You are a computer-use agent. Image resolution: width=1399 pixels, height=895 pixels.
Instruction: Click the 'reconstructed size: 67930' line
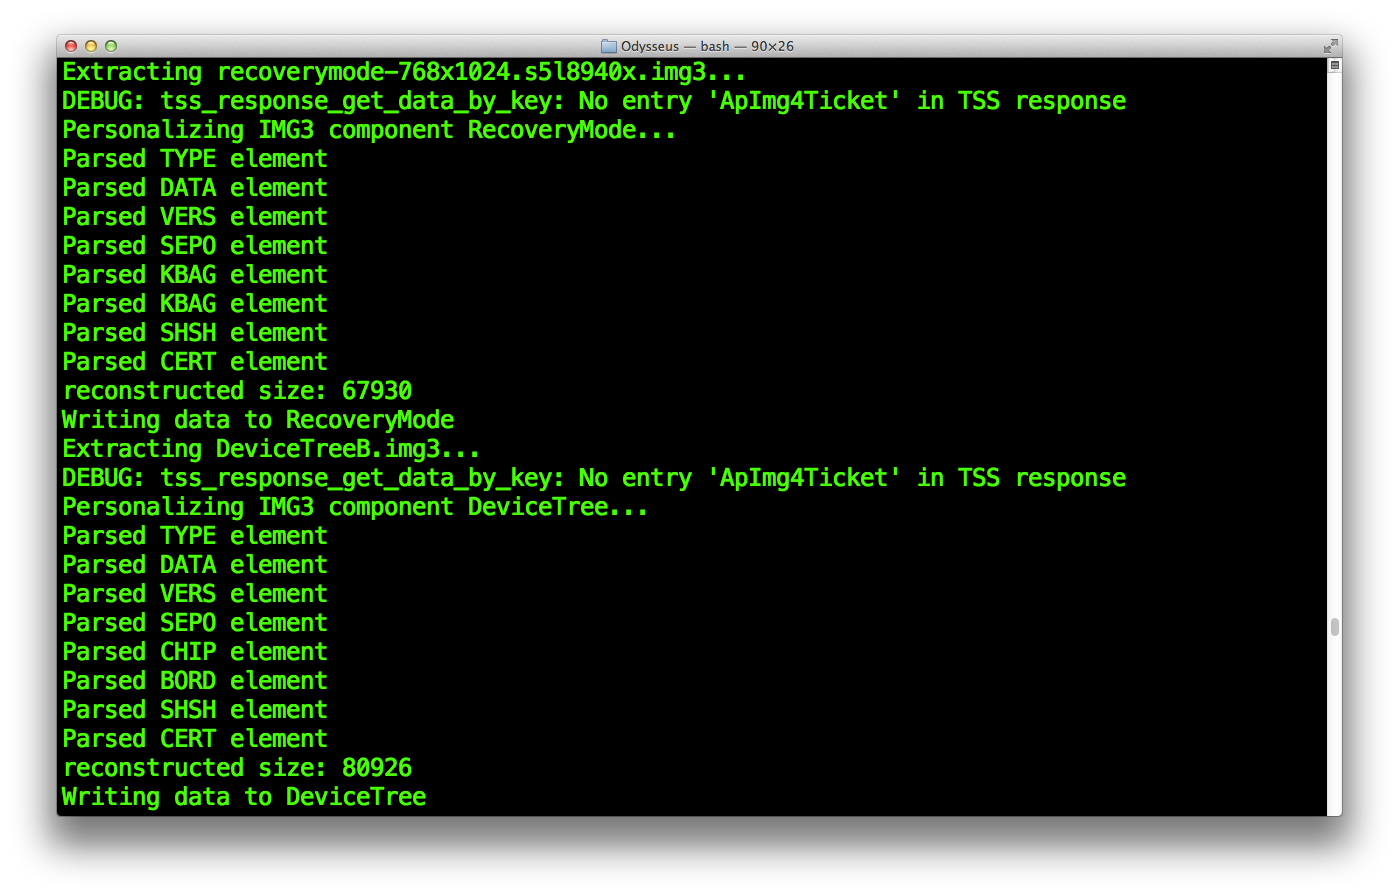(237, 391)
